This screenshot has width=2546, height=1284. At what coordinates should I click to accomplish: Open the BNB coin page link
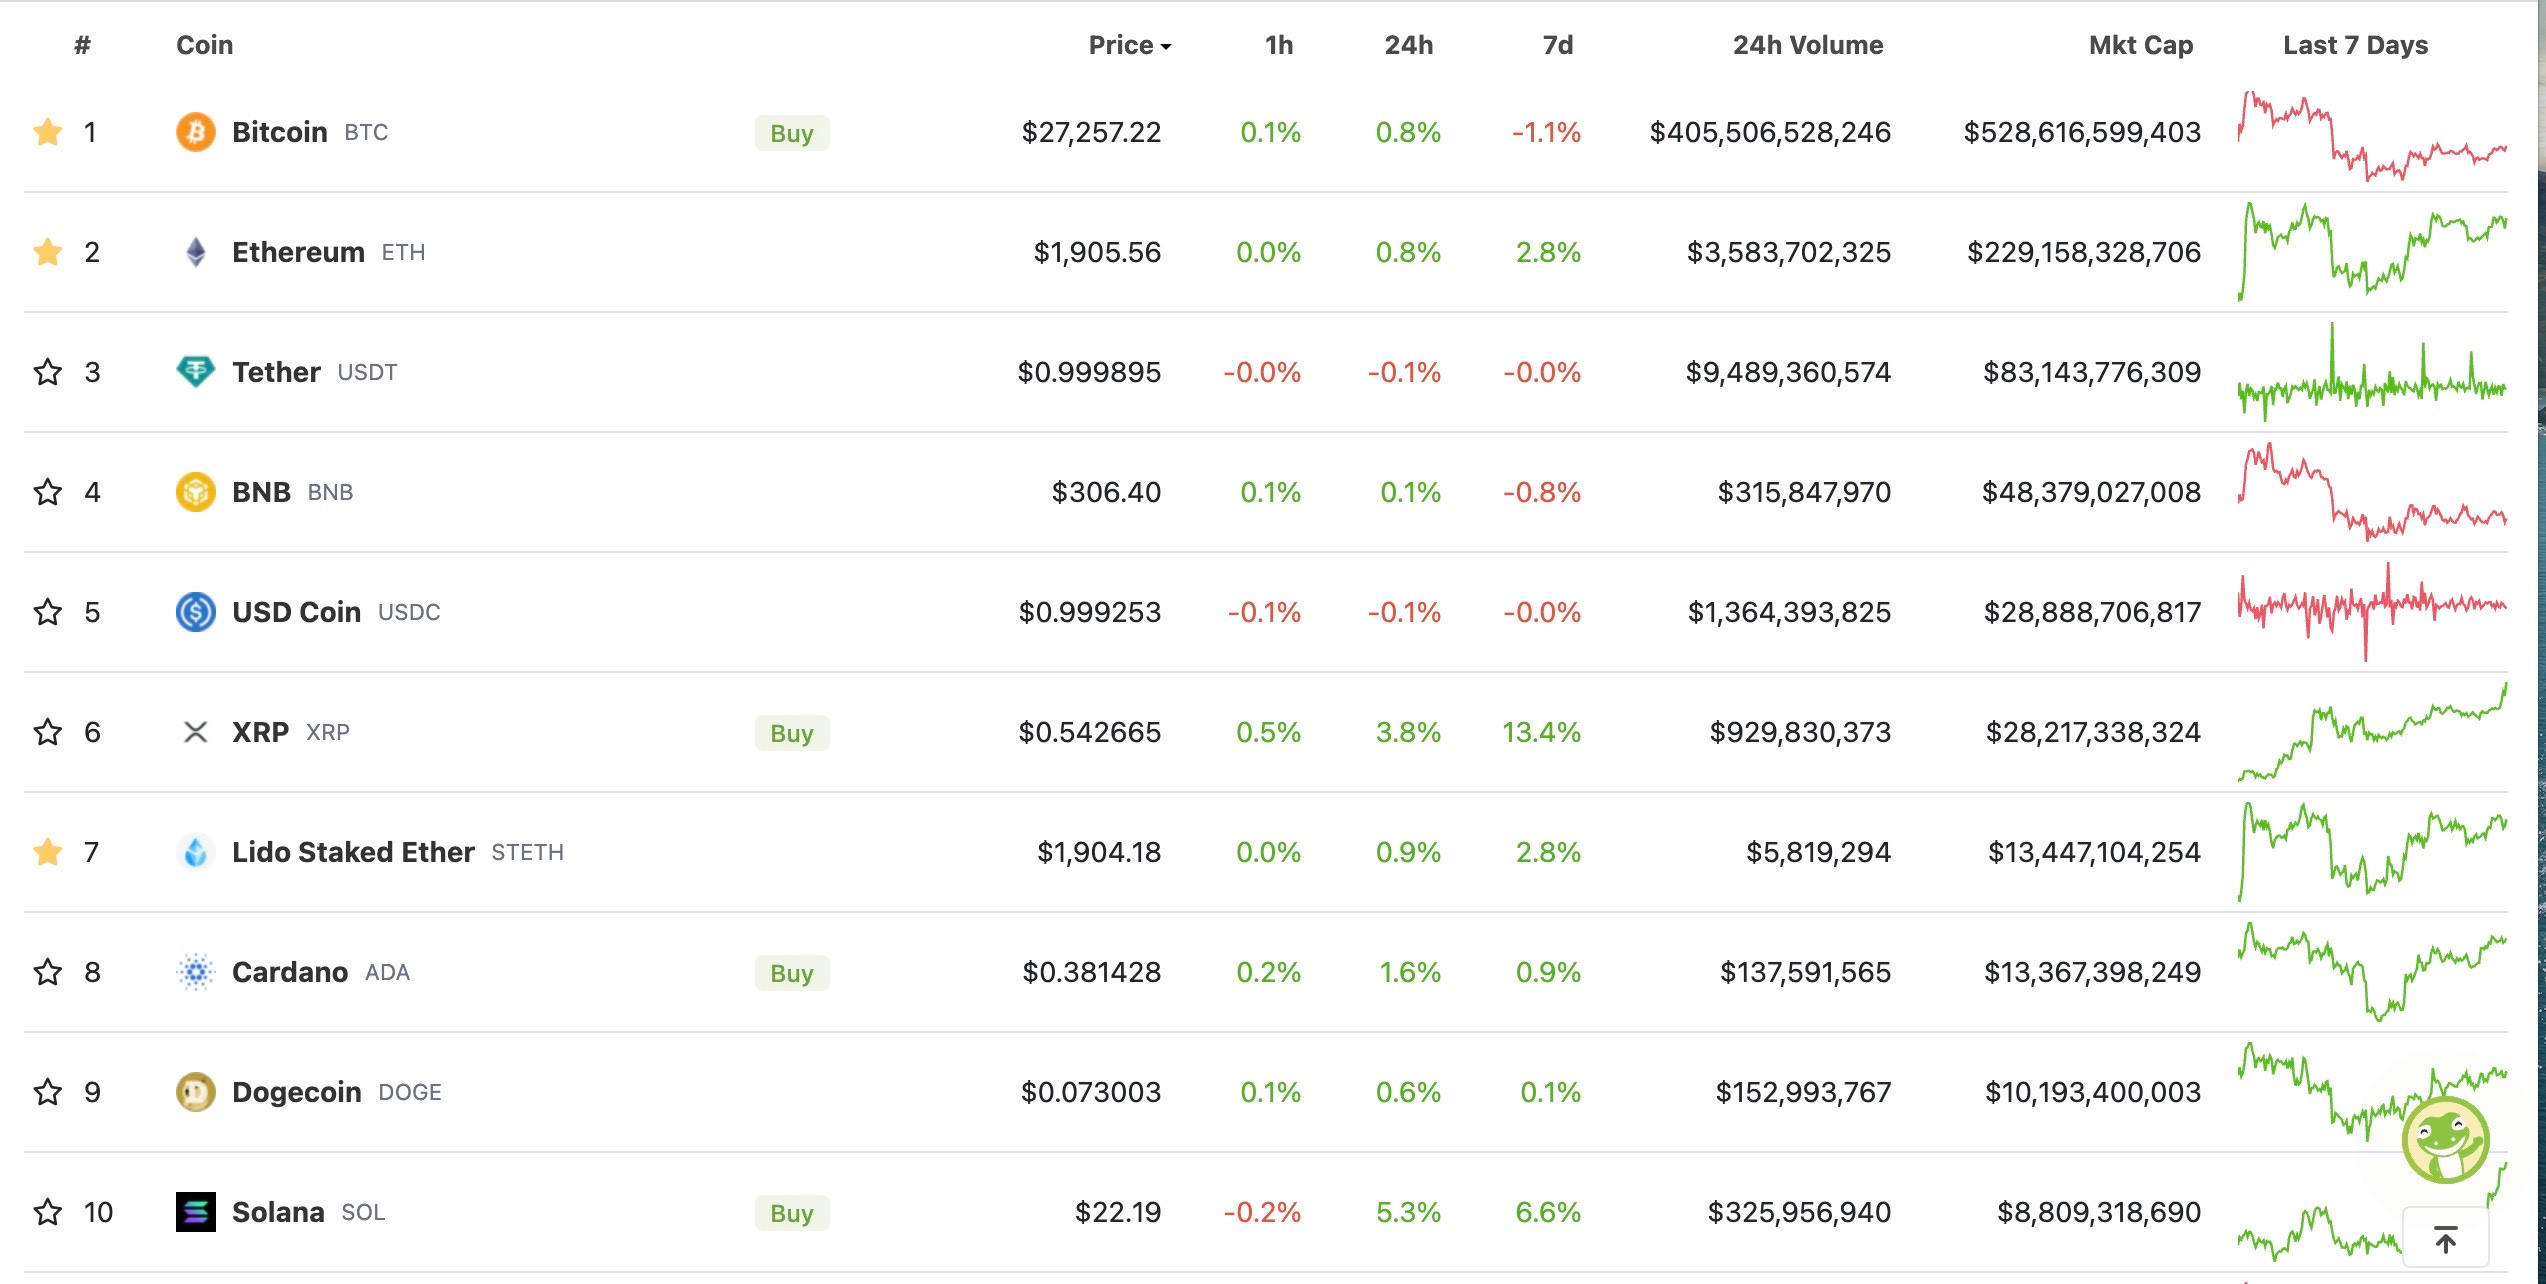pos(261,492)
